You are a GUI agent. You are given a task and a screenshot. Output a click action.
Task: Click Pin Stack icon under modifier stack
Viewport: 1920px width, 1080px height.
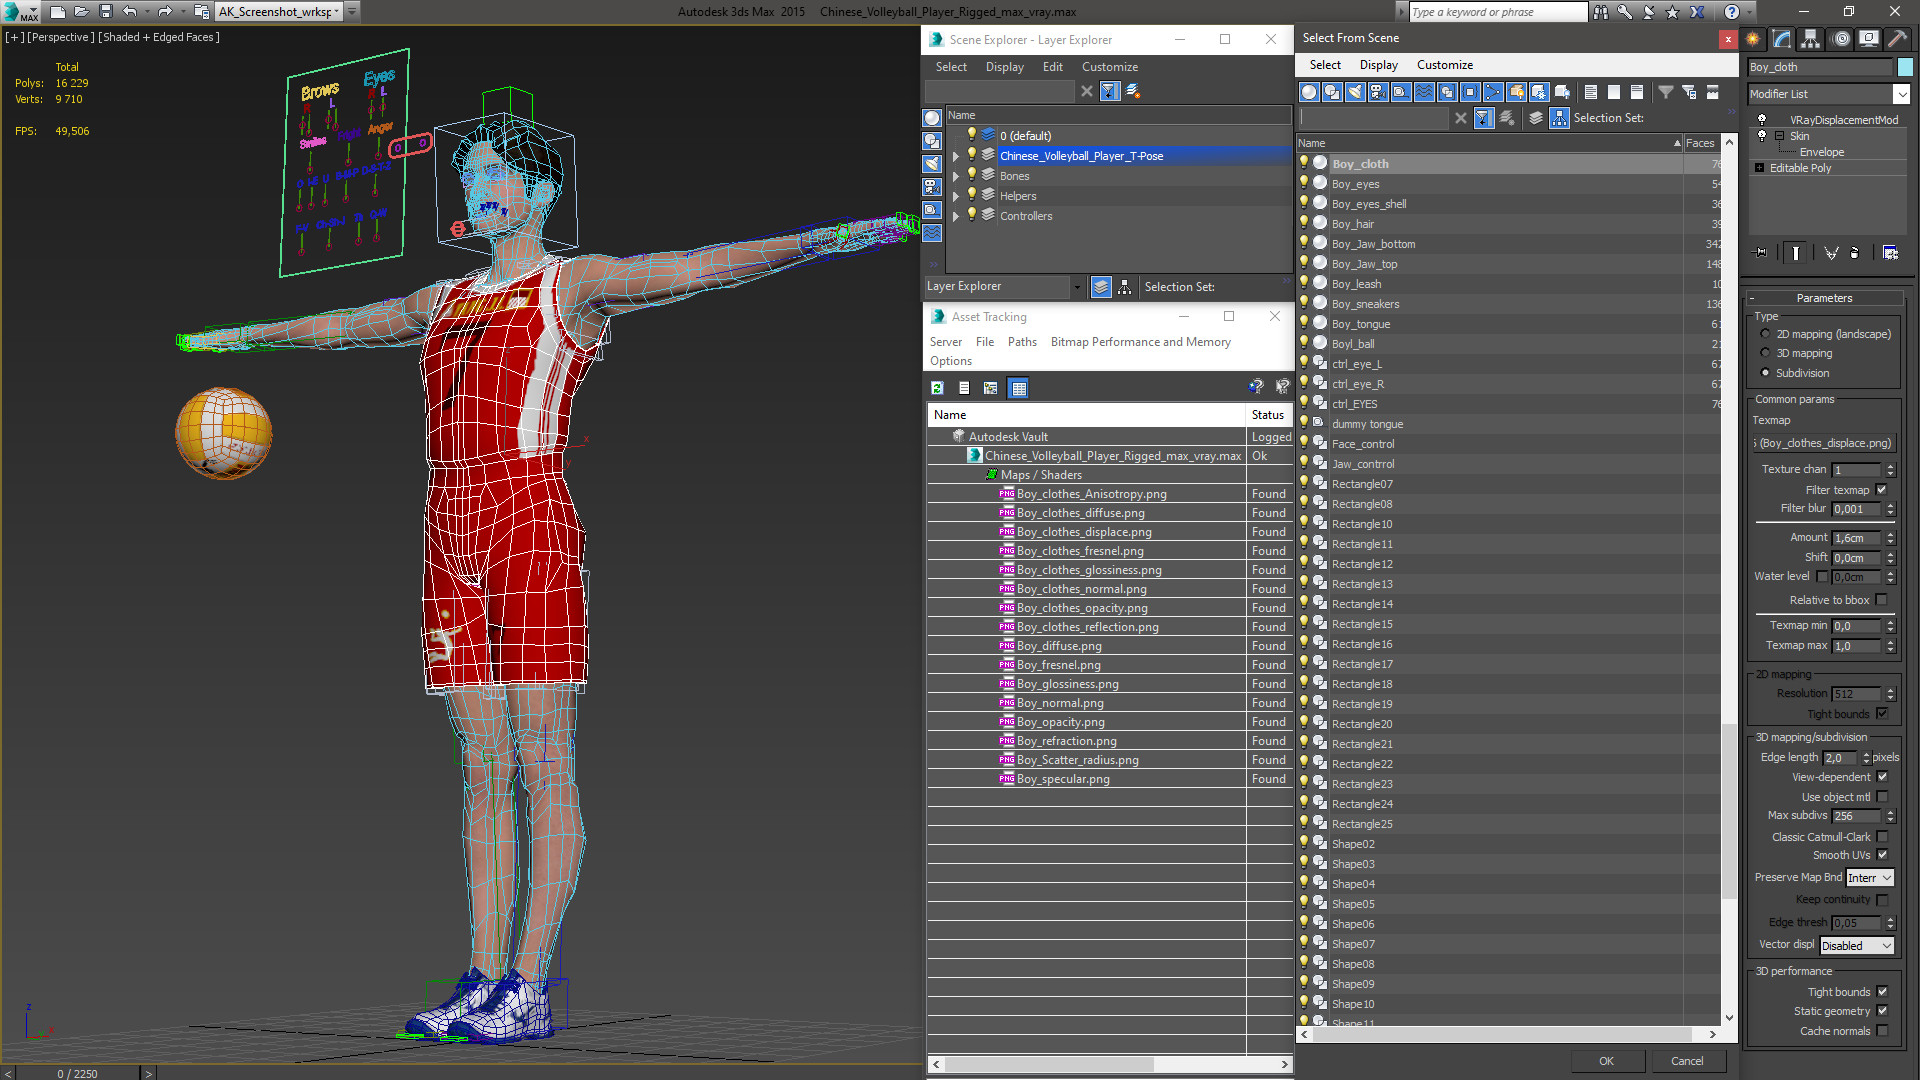[1761, 253]
